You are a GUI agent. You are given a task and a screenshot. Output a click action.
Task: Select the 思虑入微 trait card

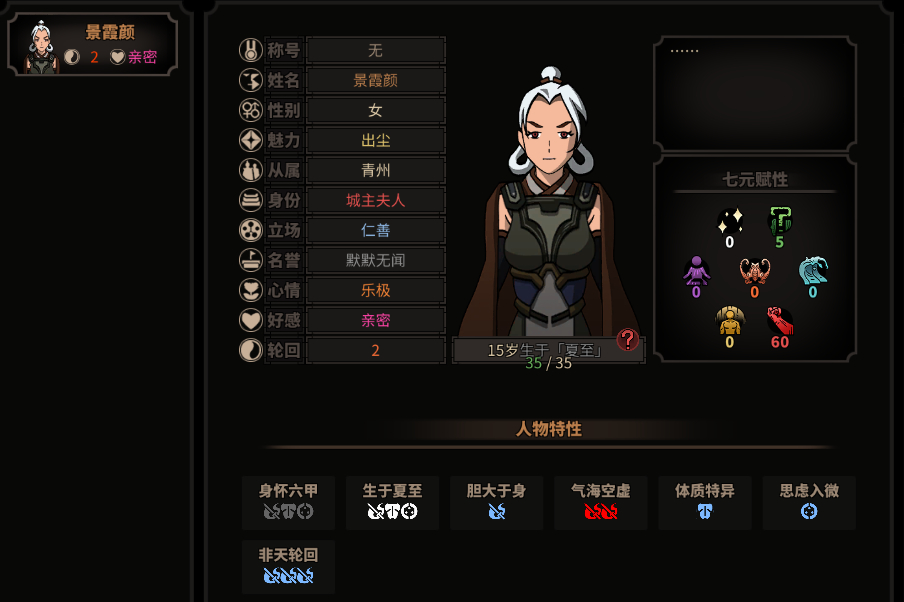pos(809,502)
